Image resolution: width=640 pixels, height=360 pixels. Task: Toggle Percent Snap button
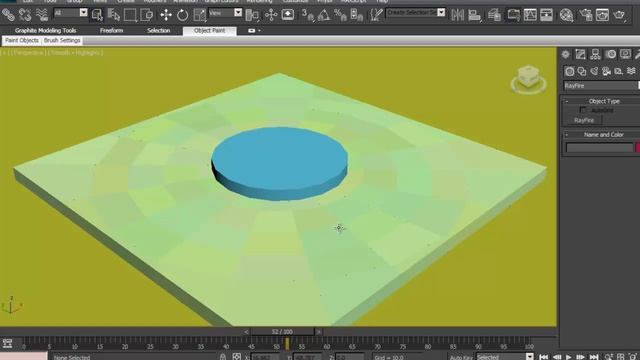340,15
